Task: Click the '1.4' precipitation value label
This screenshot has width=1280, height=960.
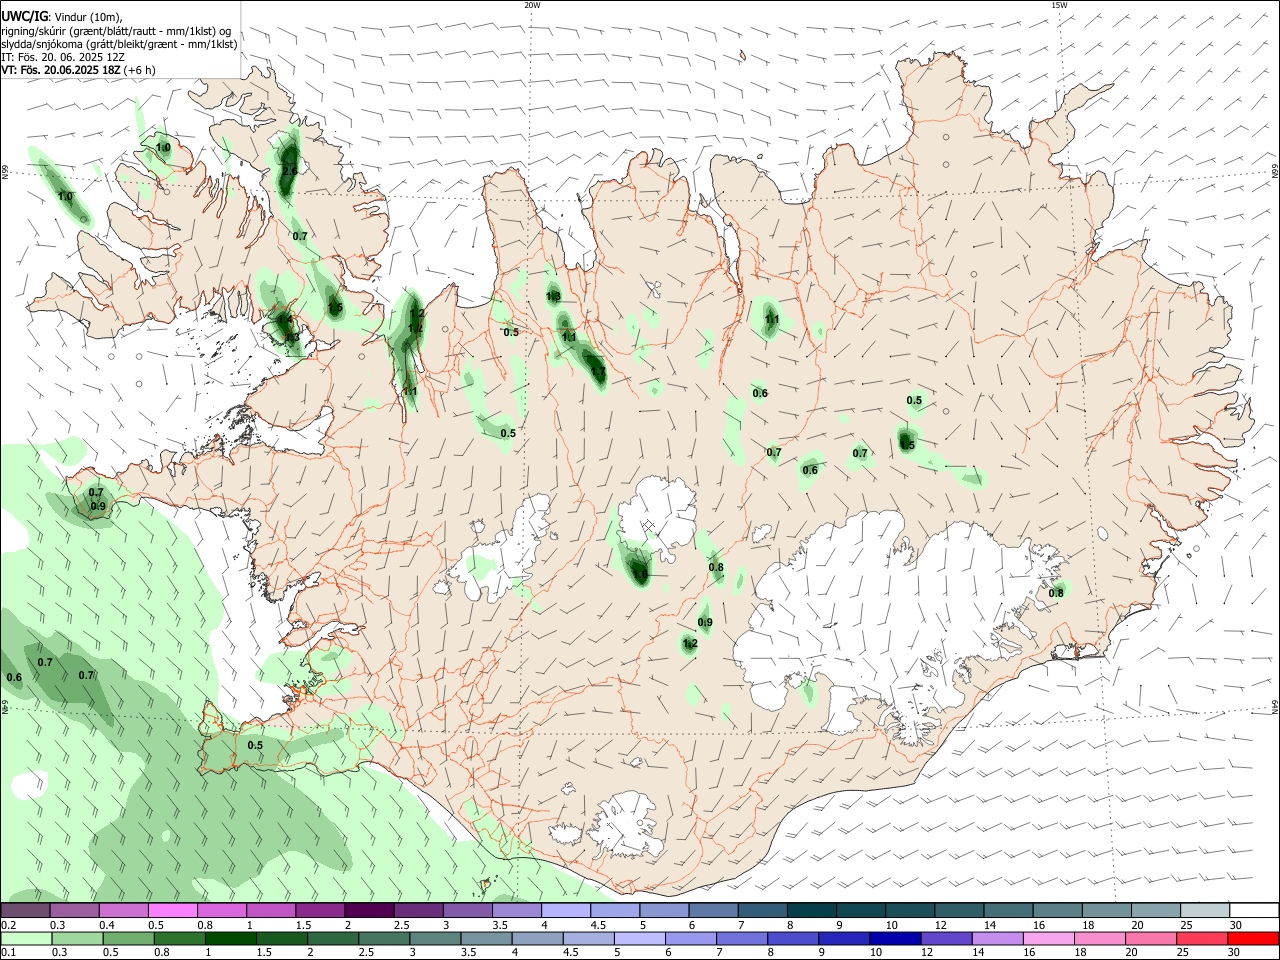Action: [285, 320]
